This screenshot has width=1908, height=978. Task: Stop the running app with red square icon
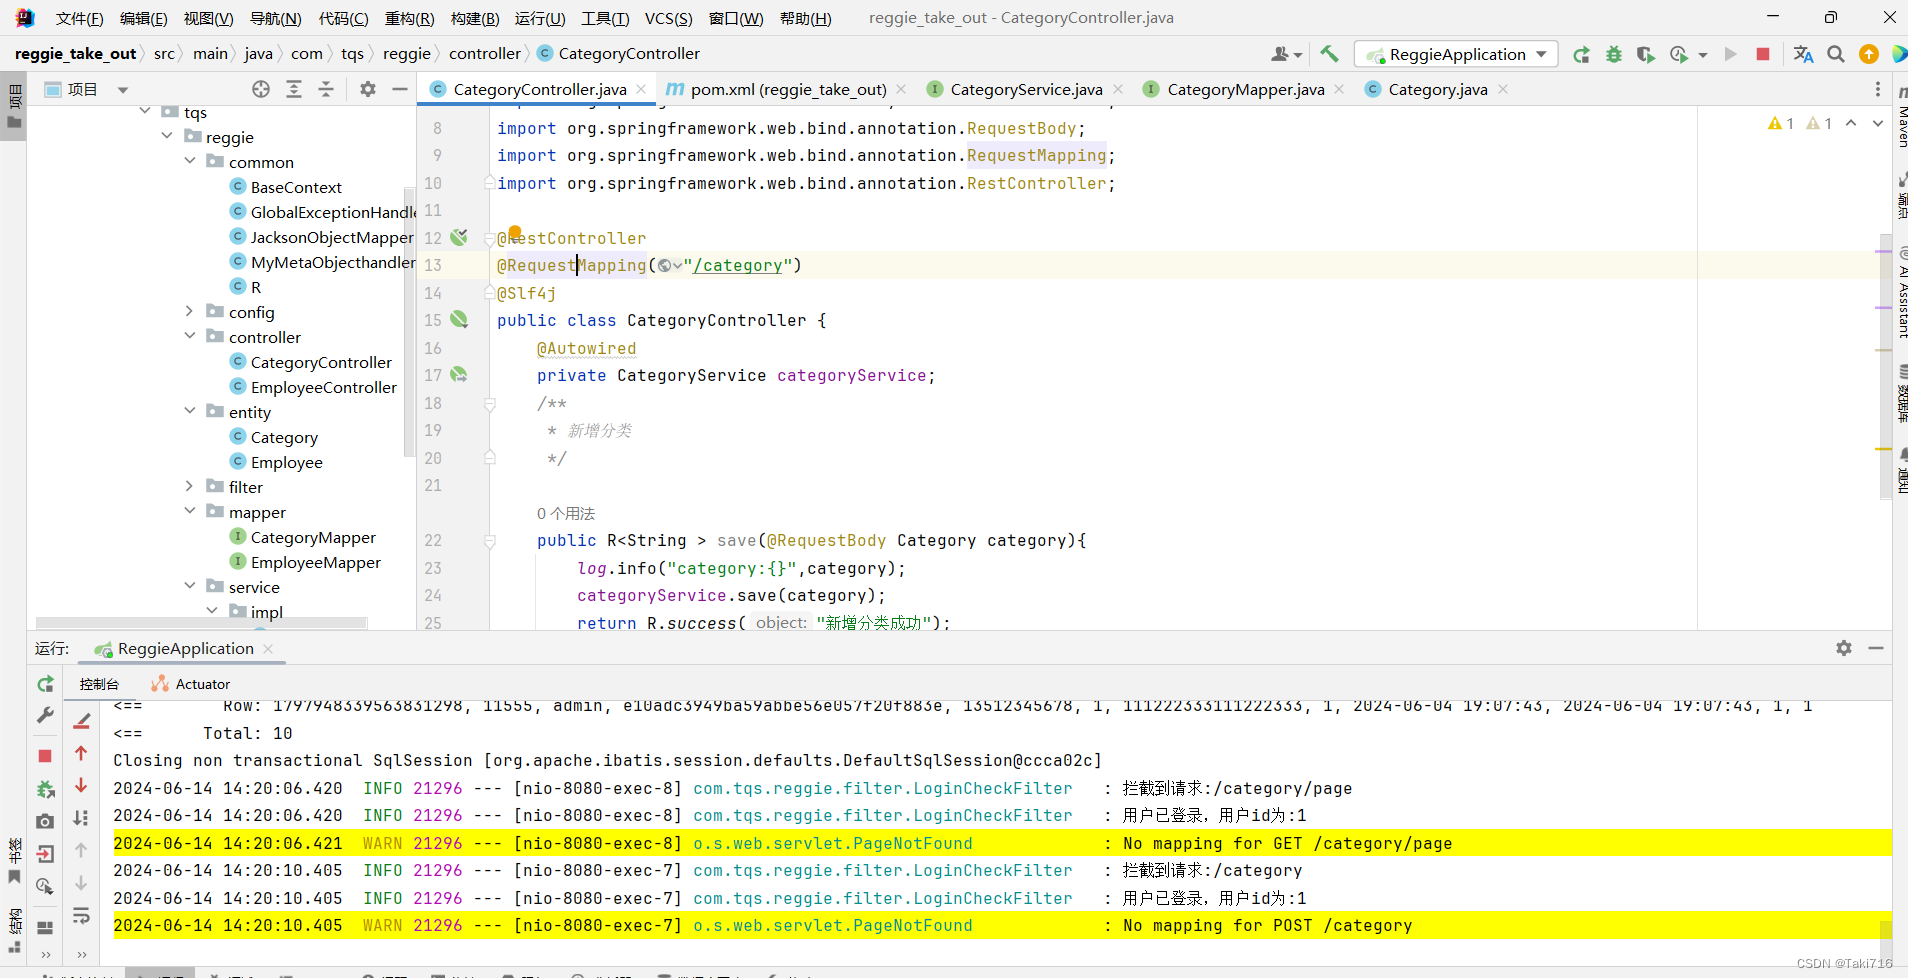pyautogui.click(x=1763, y=54)
